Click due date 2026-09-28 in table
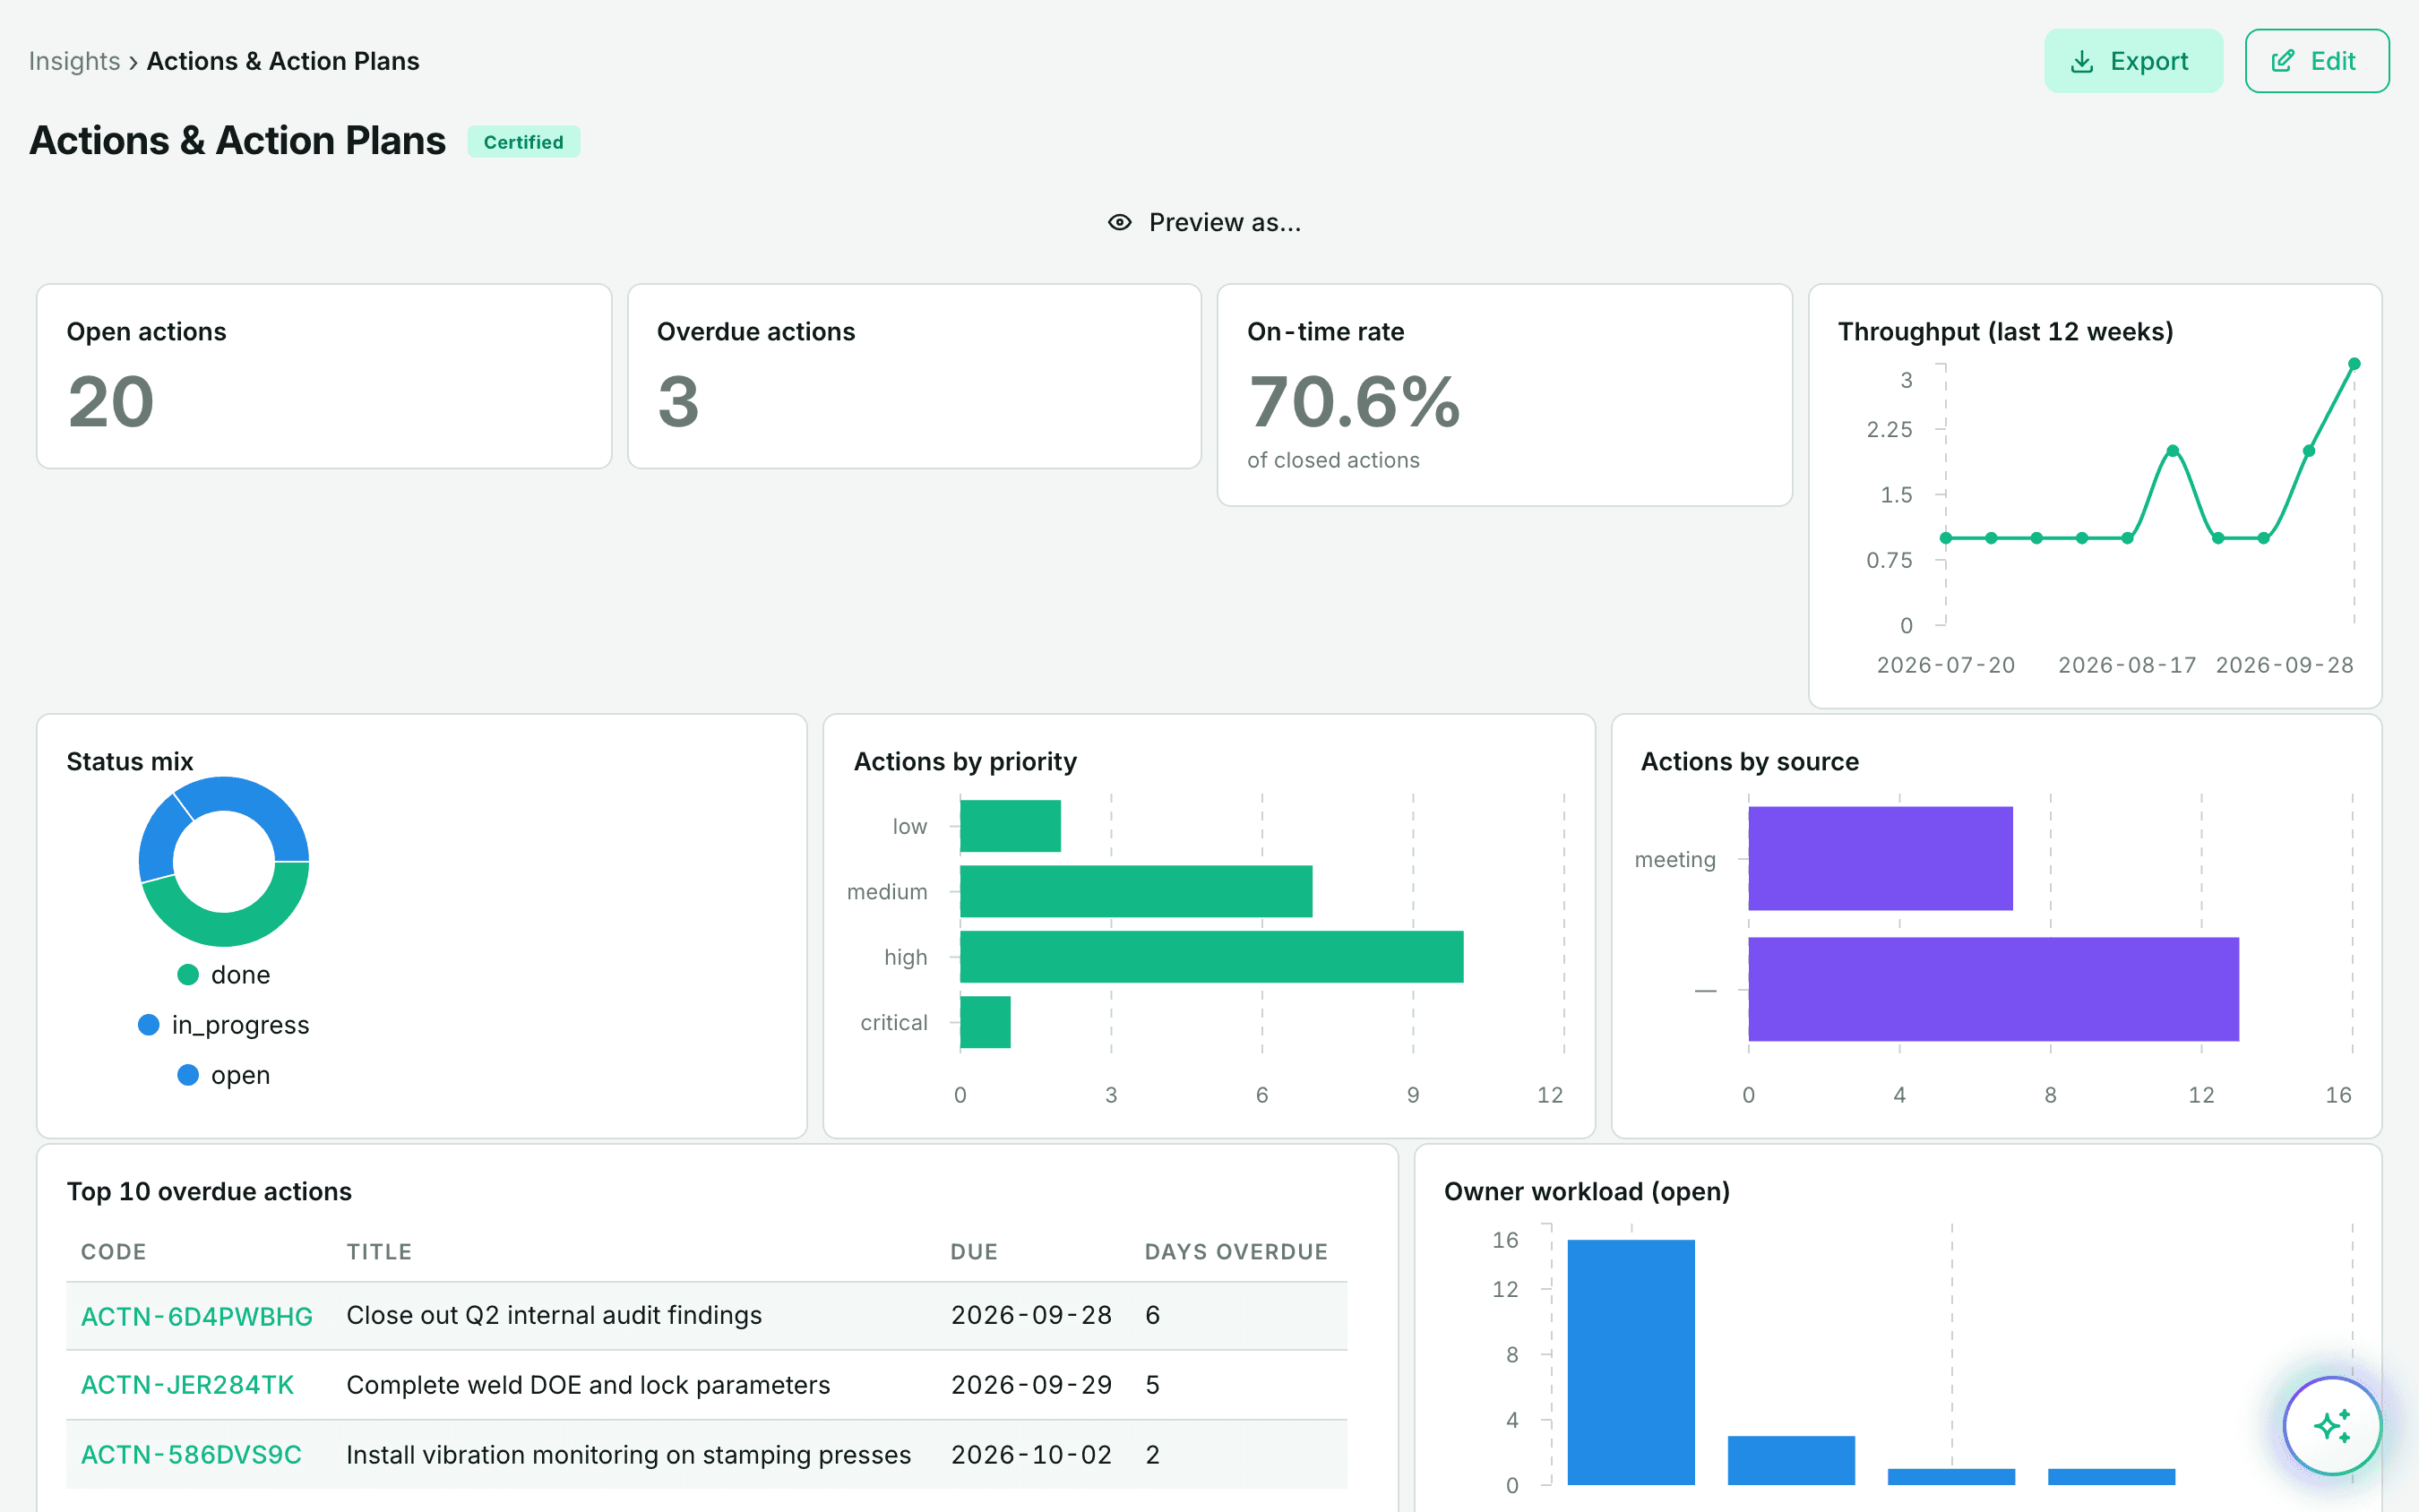The height and width of the screenshot is (1512, 2419). coord(1031,1316)
